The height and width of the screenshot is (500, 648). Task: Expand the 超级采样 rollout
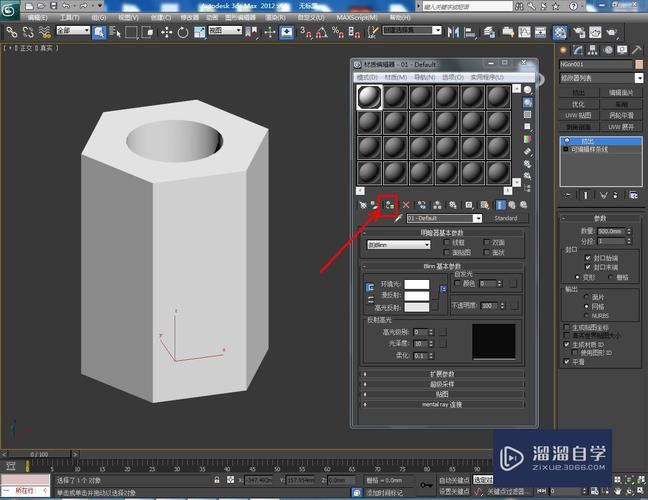[x=442, y=384]
